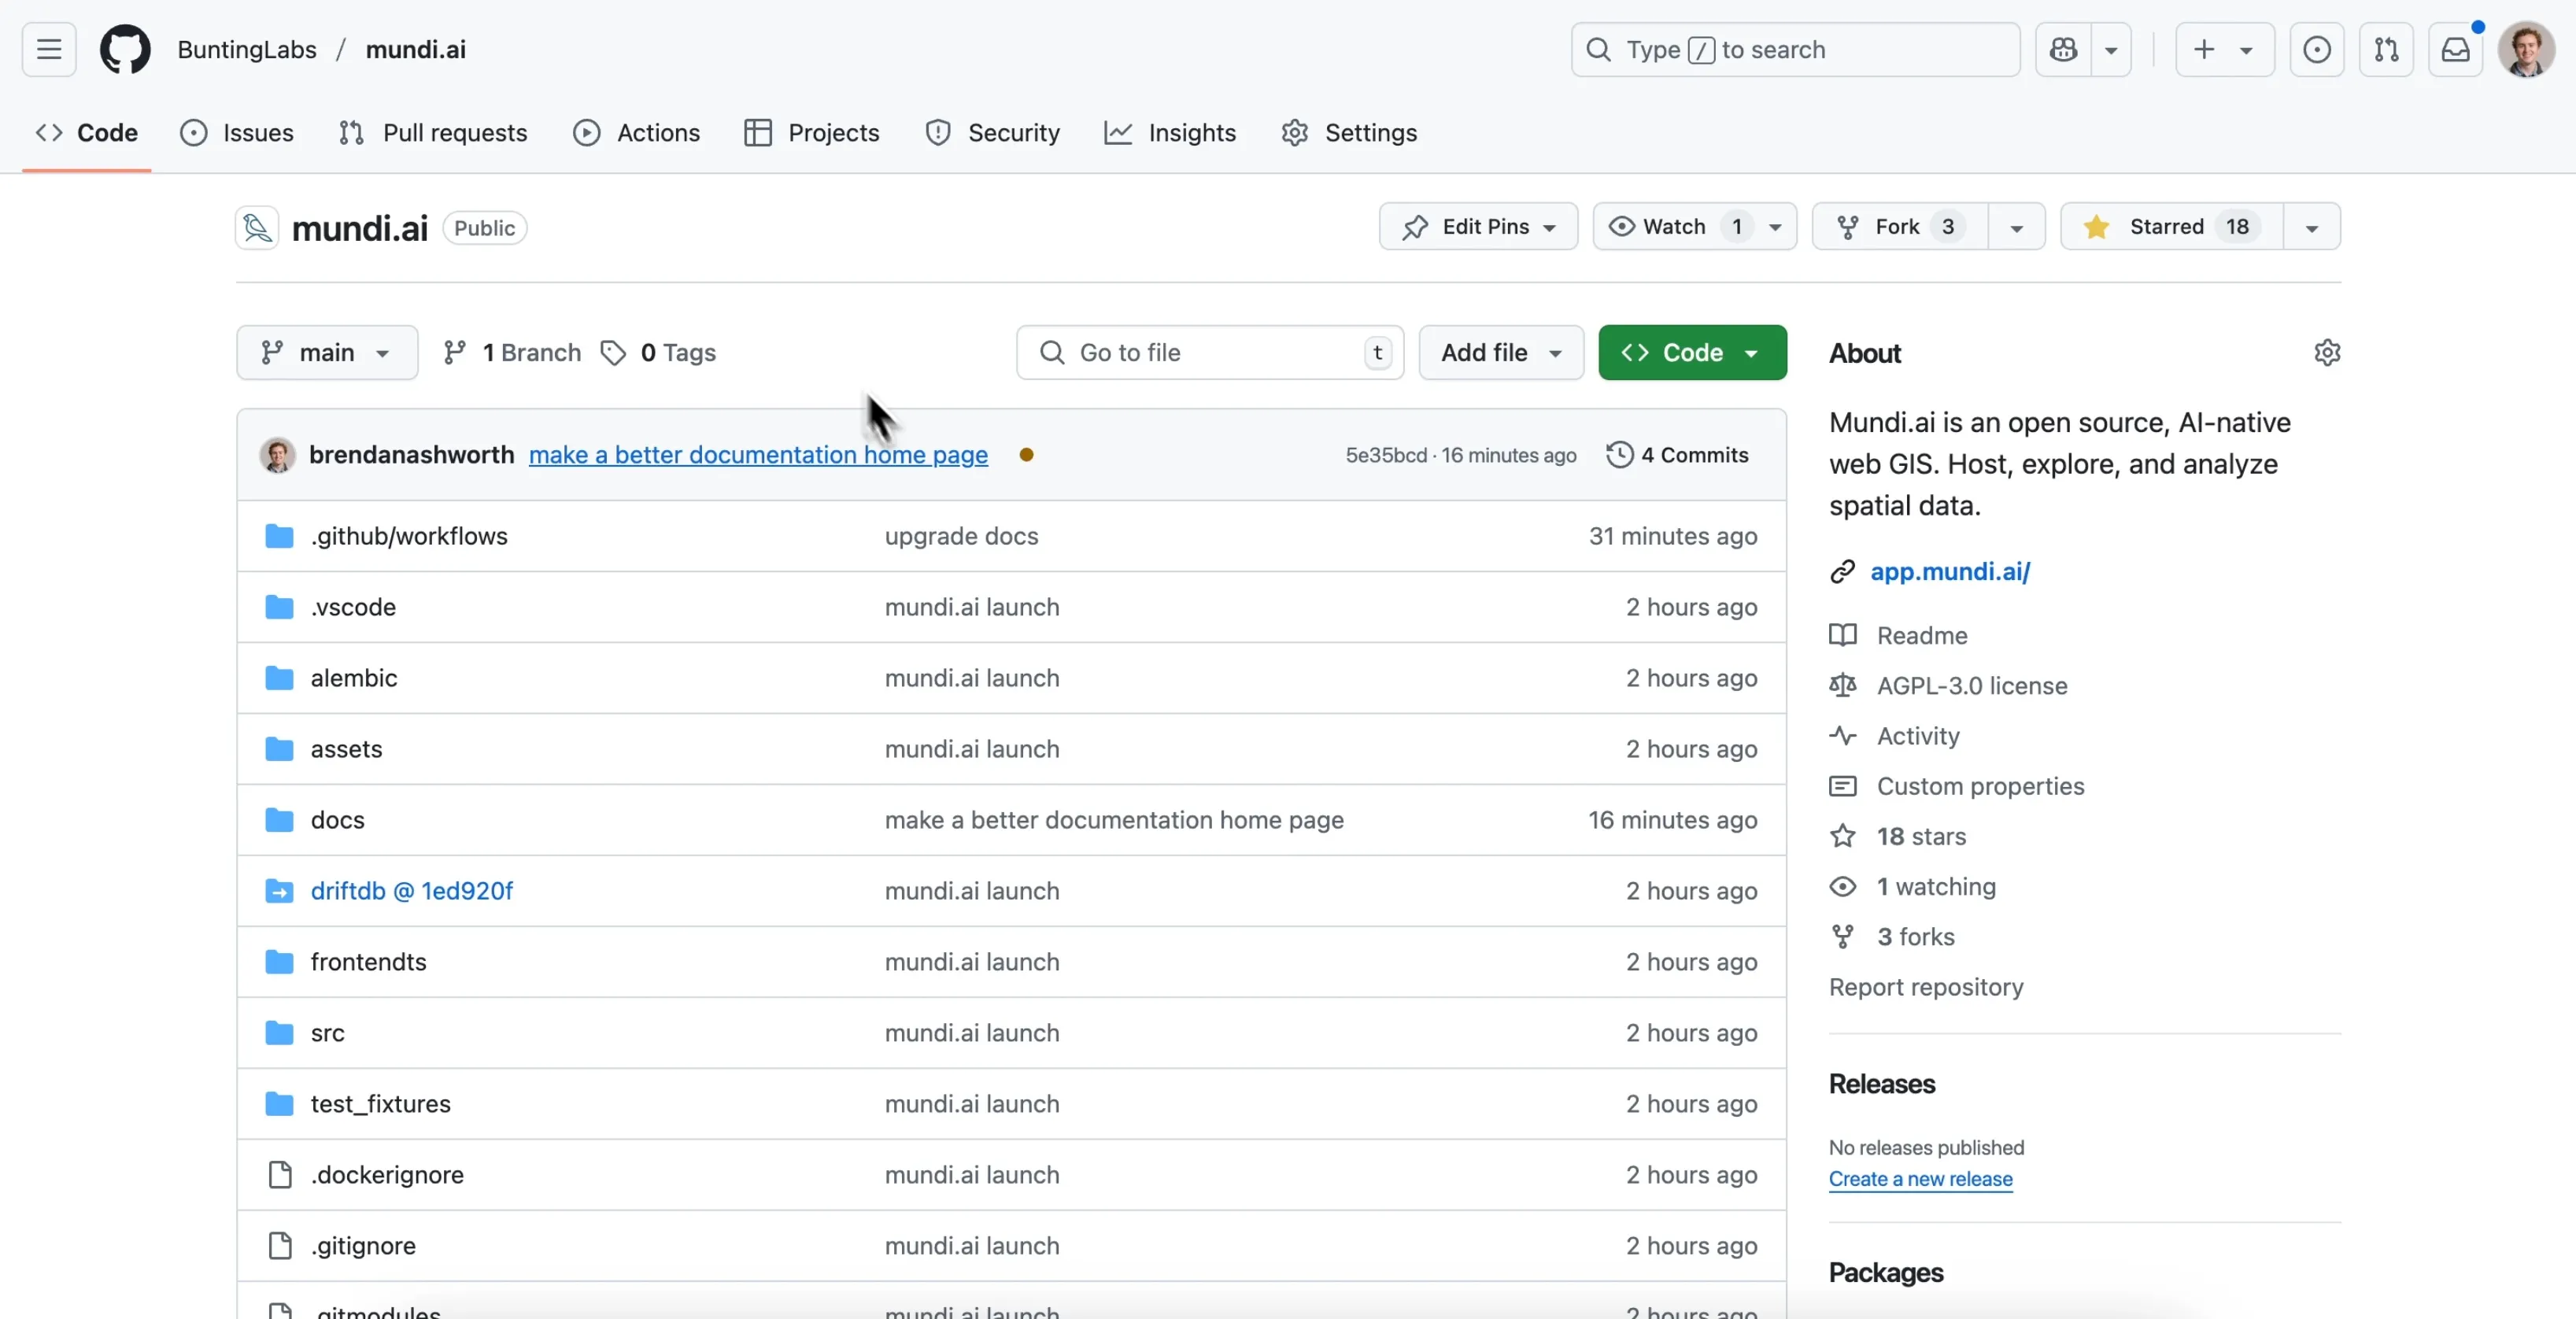The width and height of the screenshot is (2576, 1319).
Task: Toggle the Starred button
Action: pyautogui.click(x=2172, y=227)
